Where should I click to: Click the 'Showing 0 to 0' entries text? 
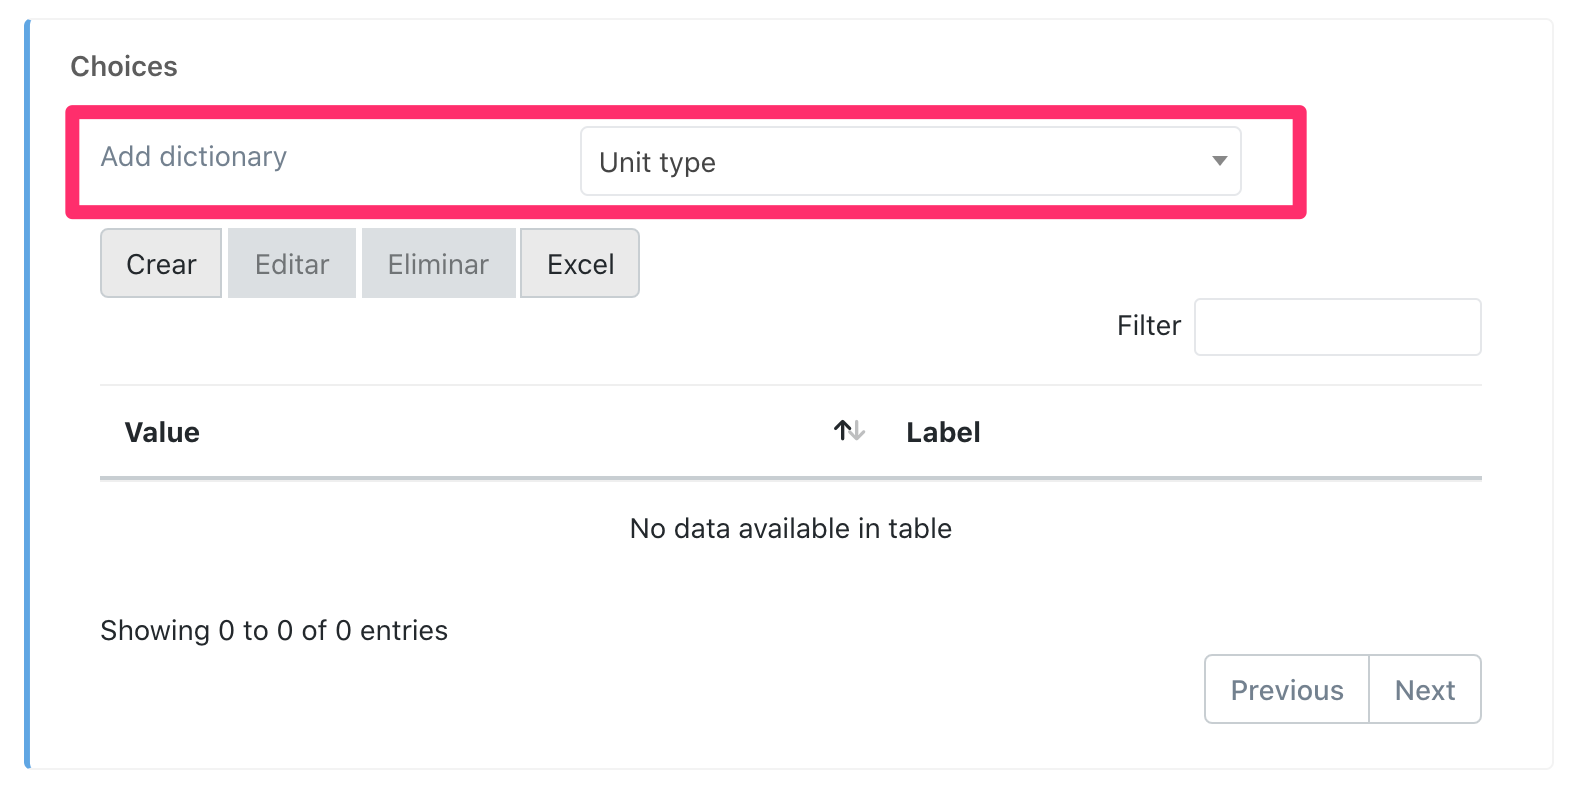274,631
